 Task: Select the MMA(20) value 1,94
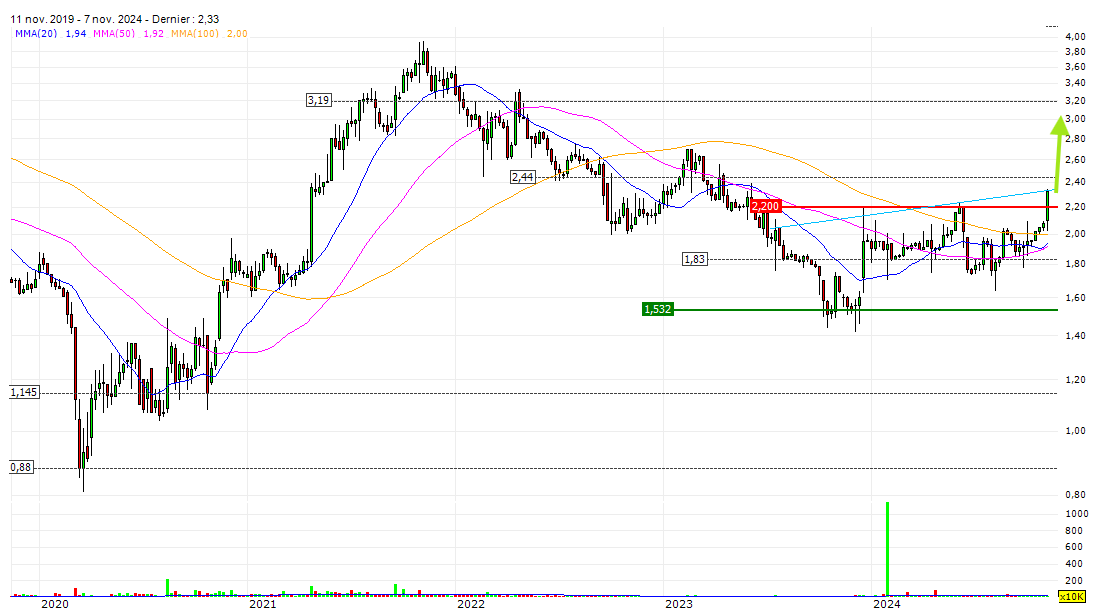point(76,34)
